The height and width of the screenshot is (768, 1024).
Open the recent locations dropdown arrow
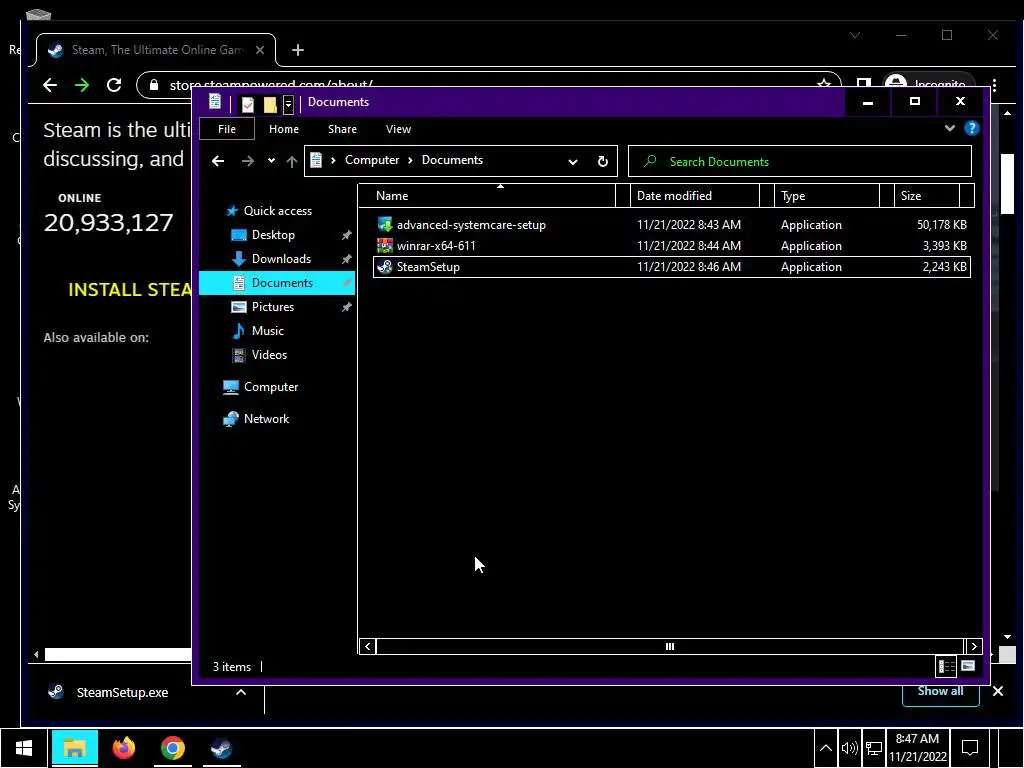click(x=271, y=161)
